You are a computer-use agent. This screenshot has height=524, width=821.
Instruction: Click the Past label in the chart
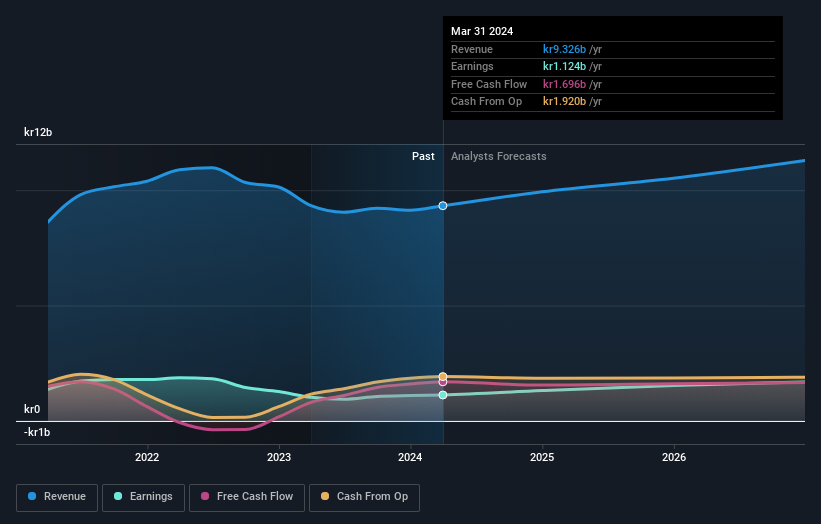pyautogui.click(x=423, y=156)
